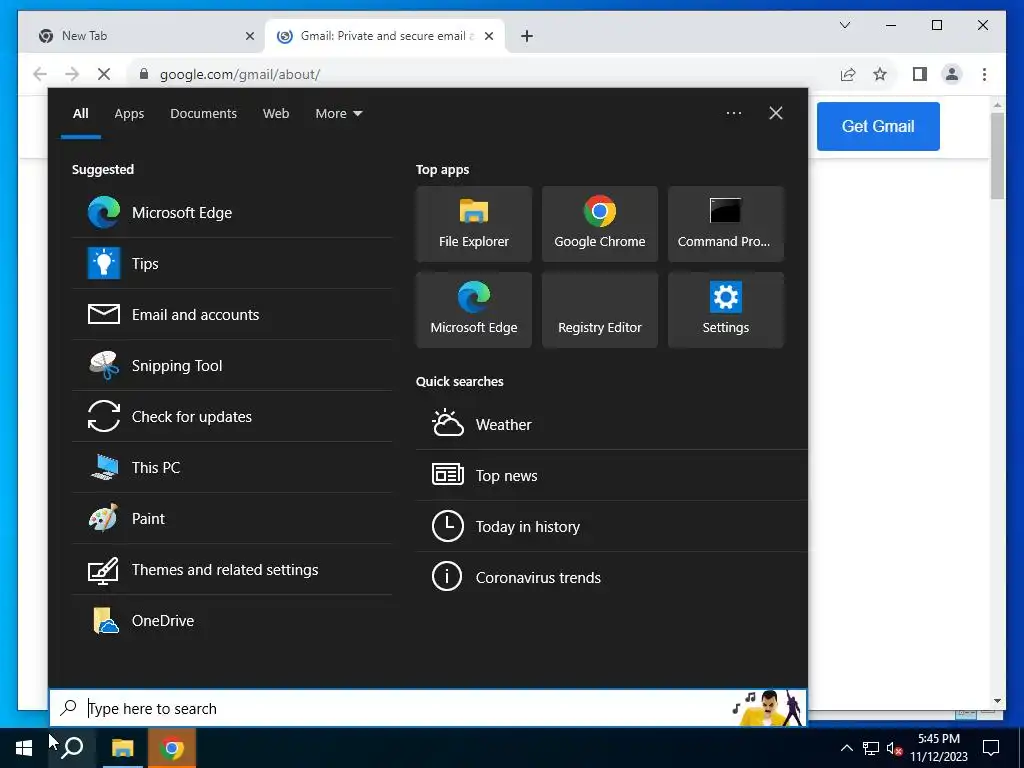Open search panel options ellipsis menu
This screenshot has width=1024, height=768.
(x=733, y=113)
